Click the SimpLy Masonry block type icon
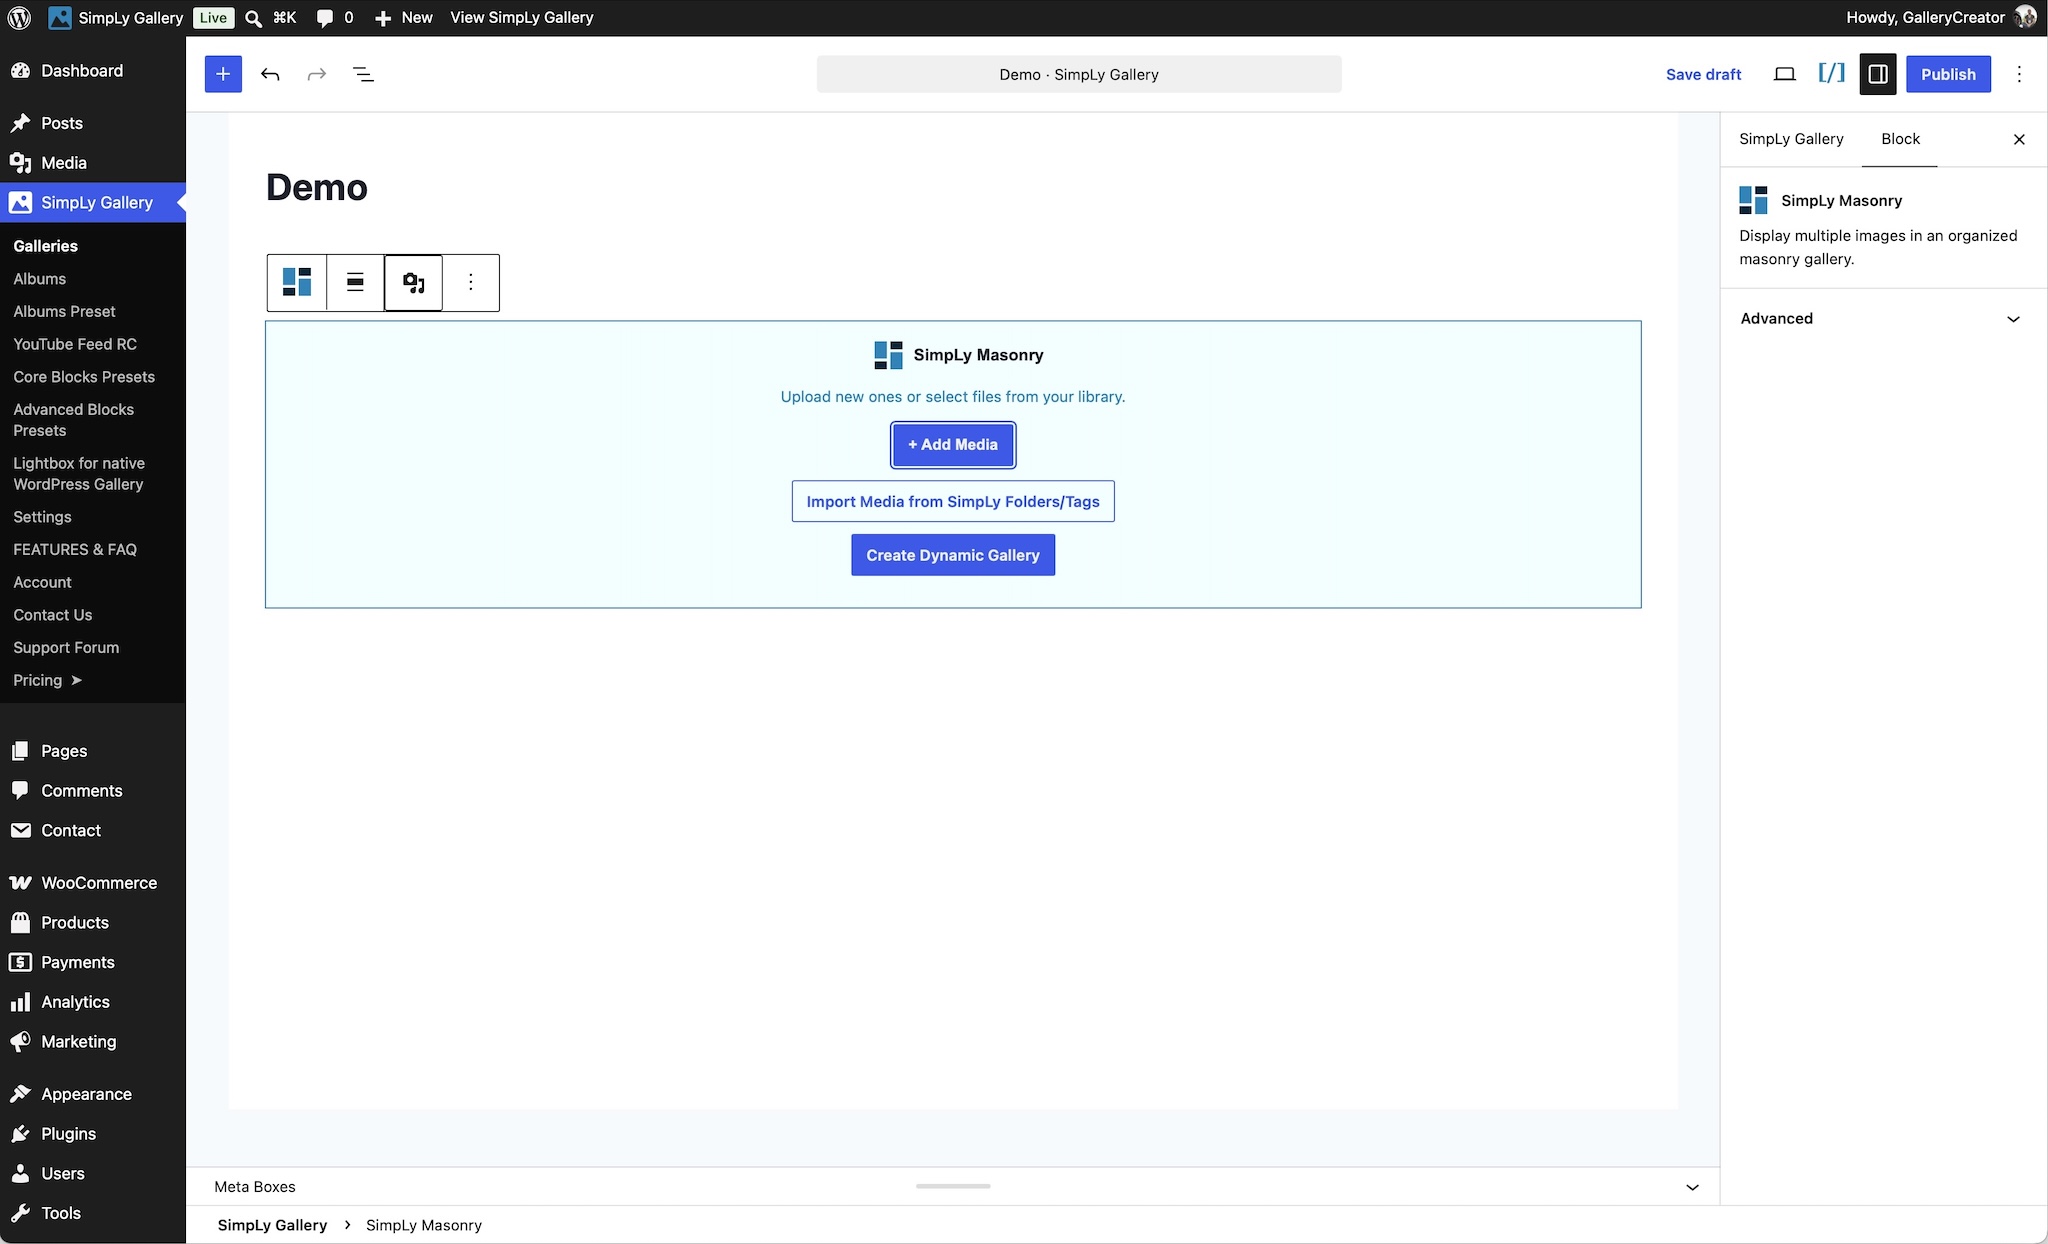The height and width of the screenshot is (1244, 2048). [x=297, y=282]
